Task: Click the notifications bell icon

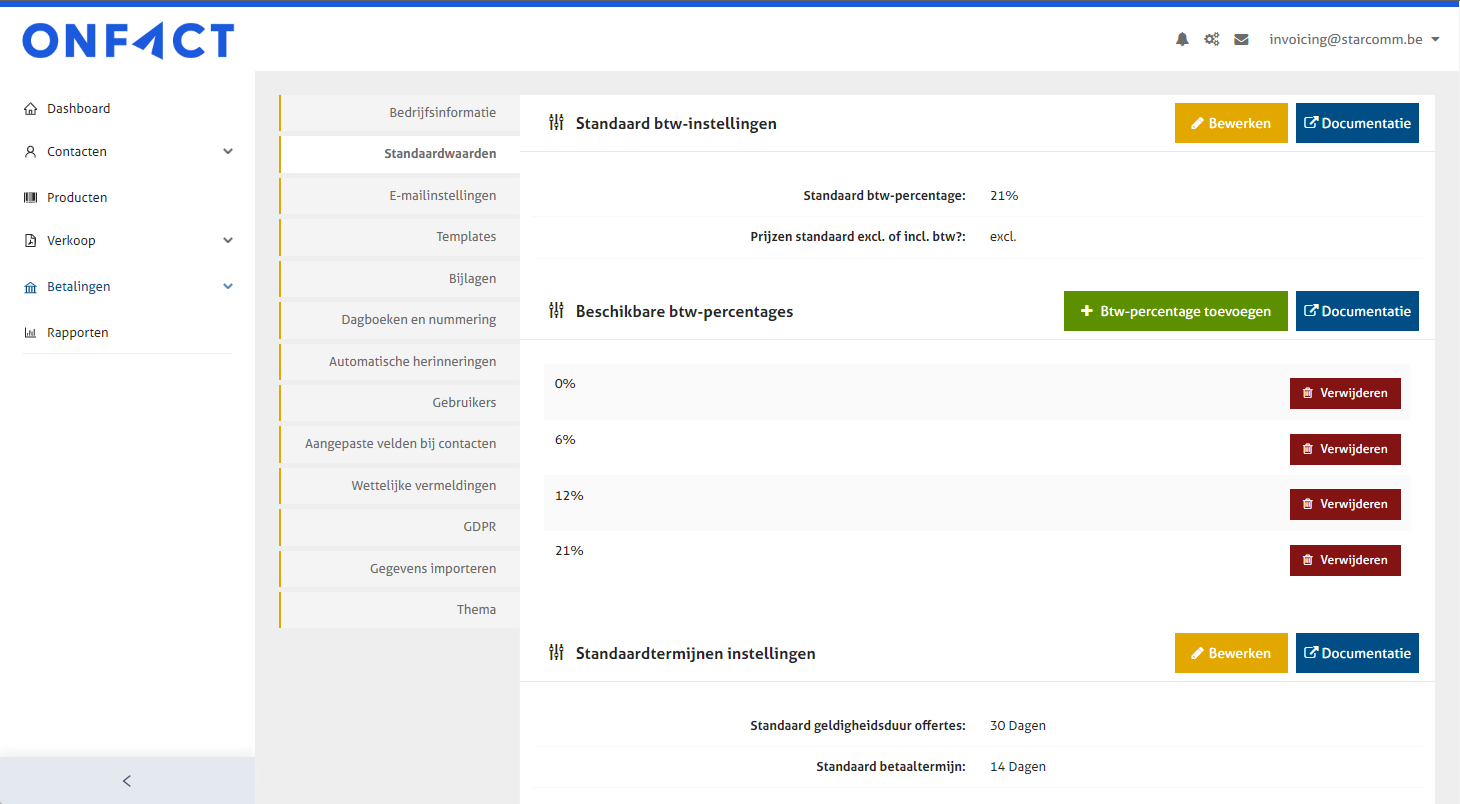Action: tap(1182, 40)
